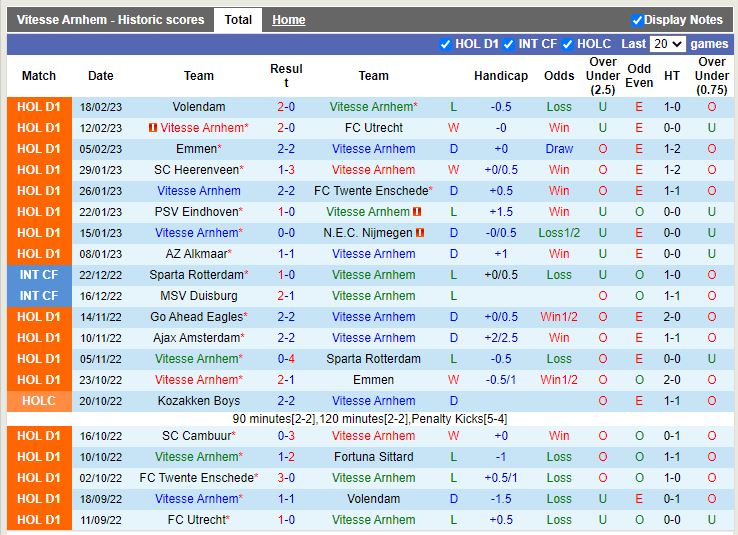Switch to the Total tab
Image resolution: width=738 pixels, height=535 pixels.
point(238,20)
